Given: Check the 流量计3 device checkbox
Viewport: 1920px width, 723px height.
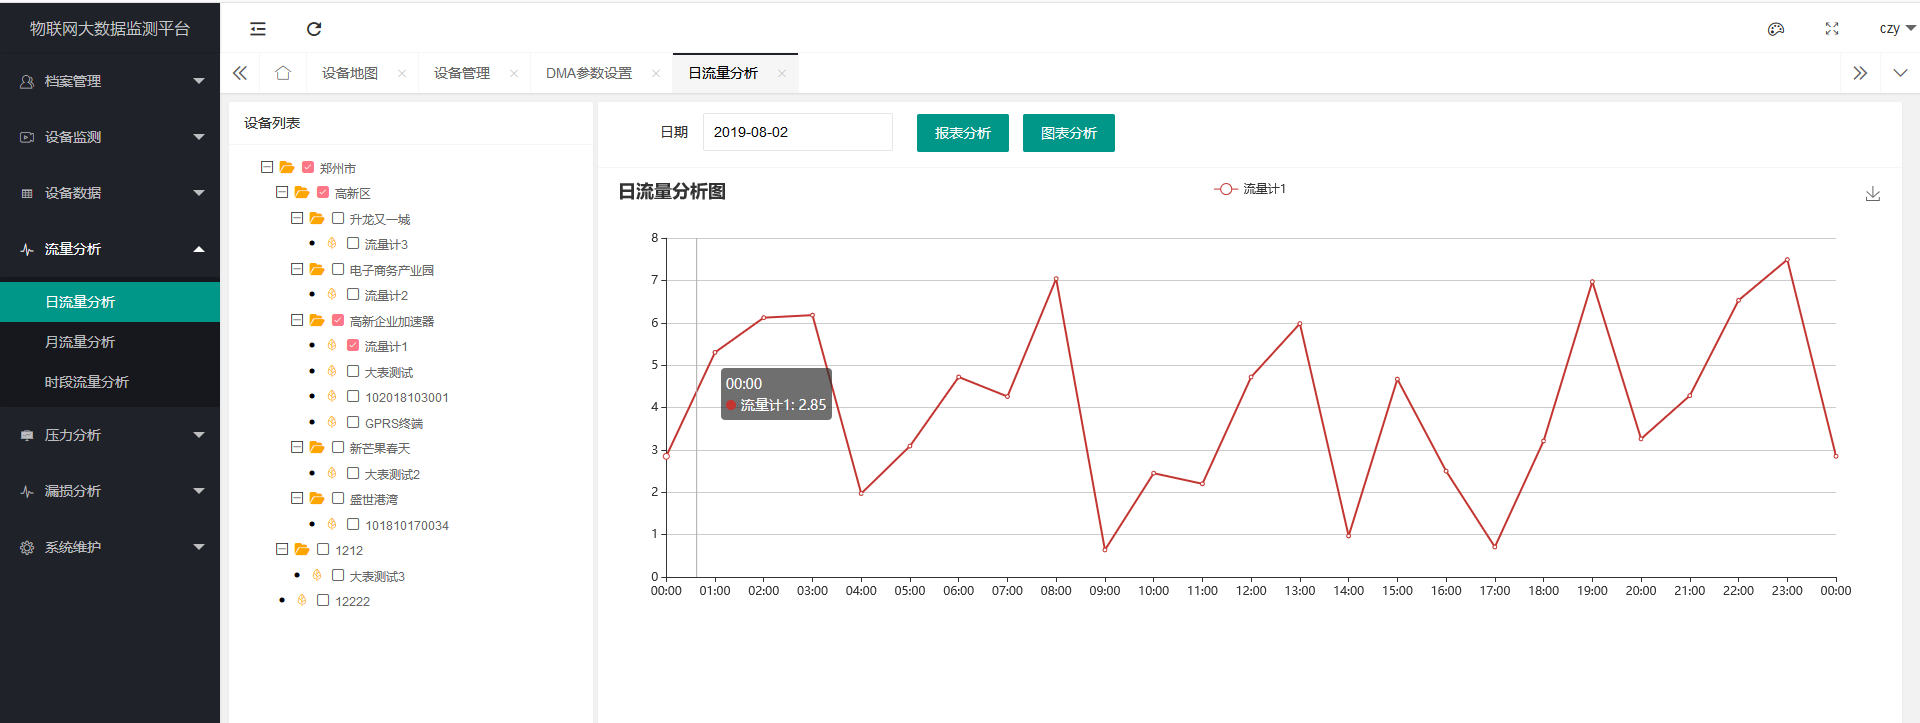Looking at the screenshot, I should click(x=353, y=243).
